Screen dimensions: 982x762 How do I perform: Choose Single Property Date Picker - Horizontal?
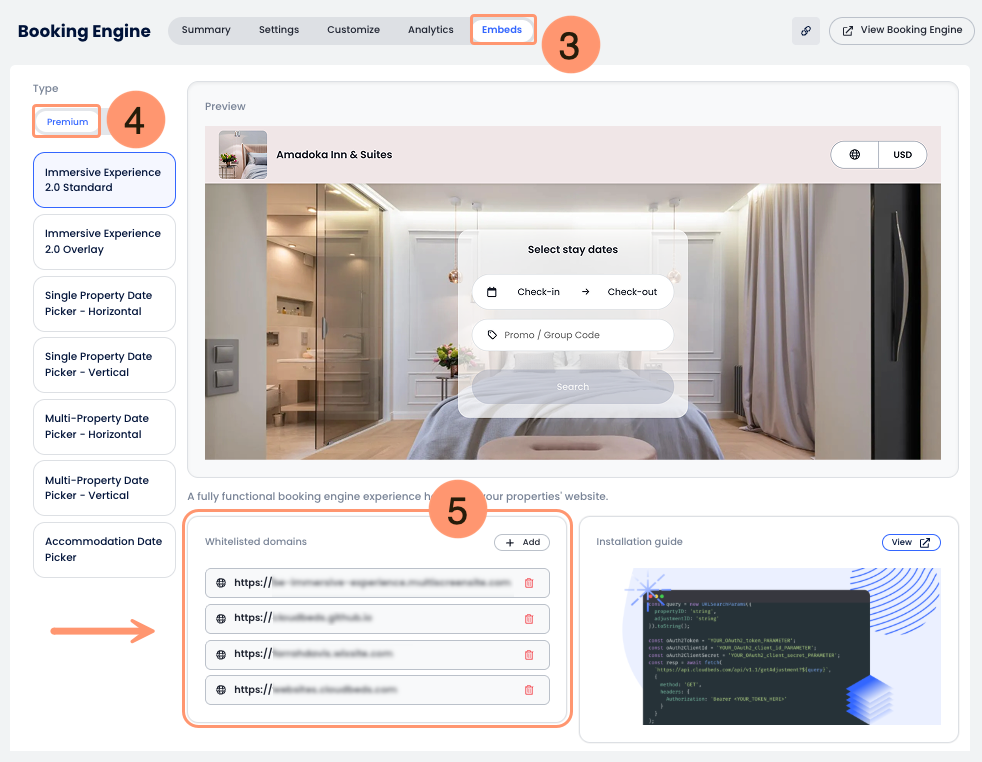pos(104,304)
